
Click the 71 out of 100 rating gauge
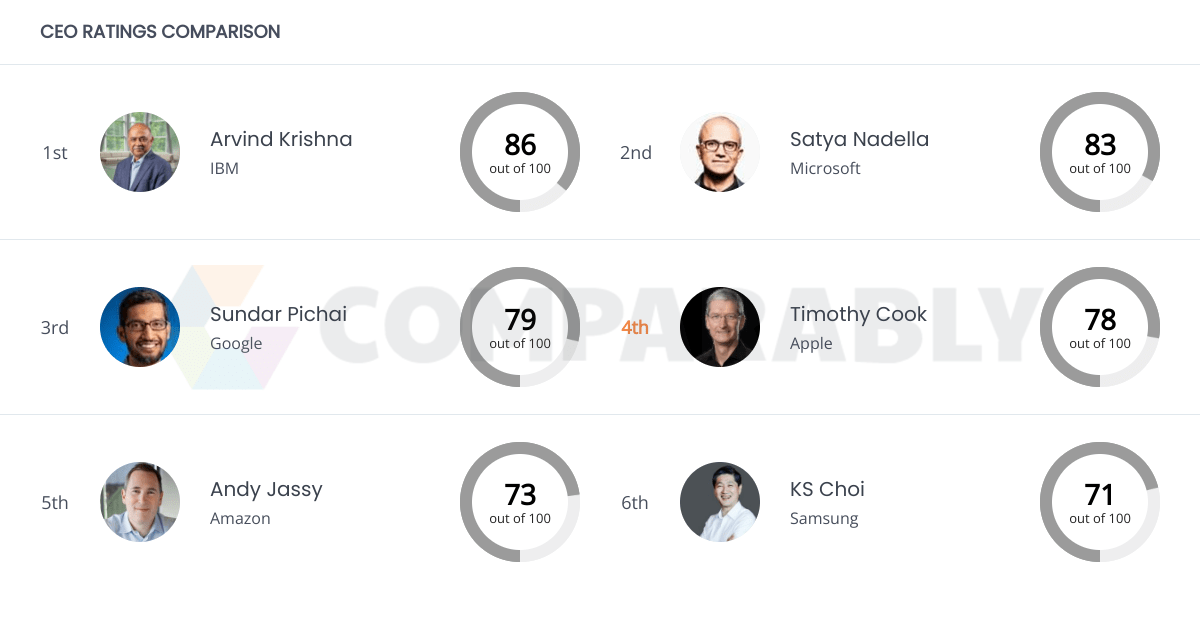pos(1100,502)
